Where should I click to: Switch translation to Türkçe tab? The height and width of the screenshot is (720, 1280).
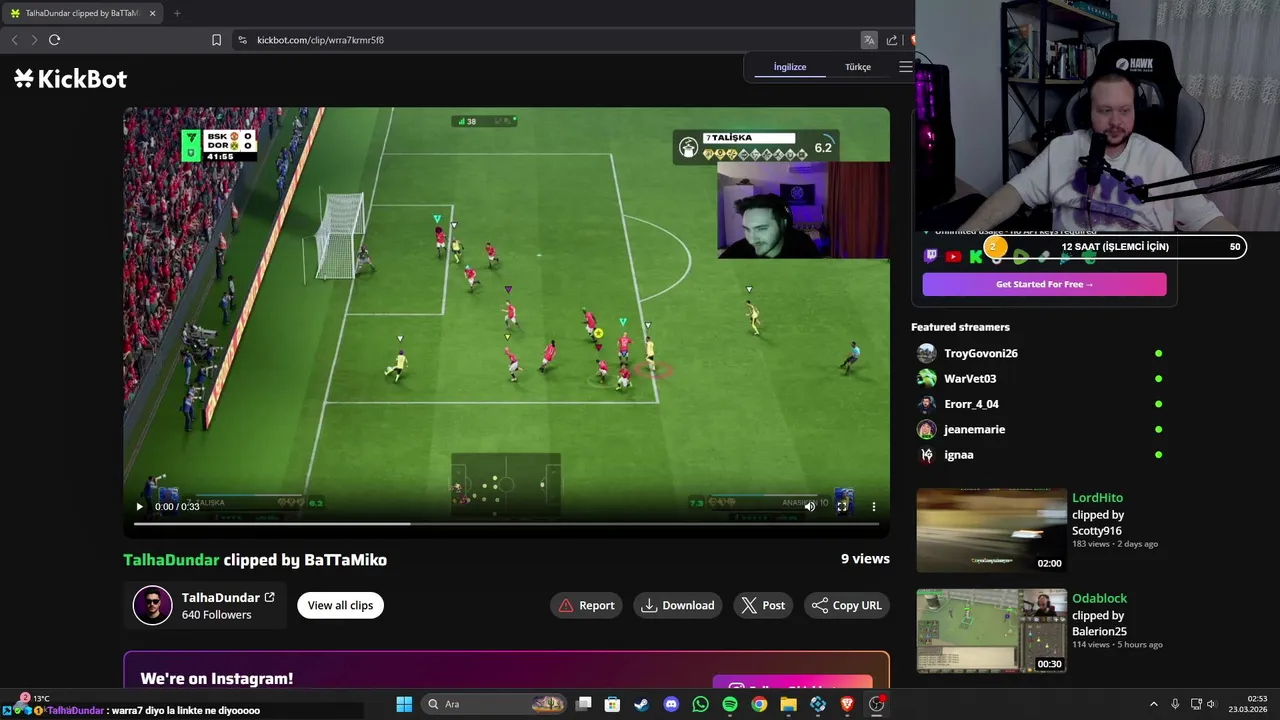858,67
